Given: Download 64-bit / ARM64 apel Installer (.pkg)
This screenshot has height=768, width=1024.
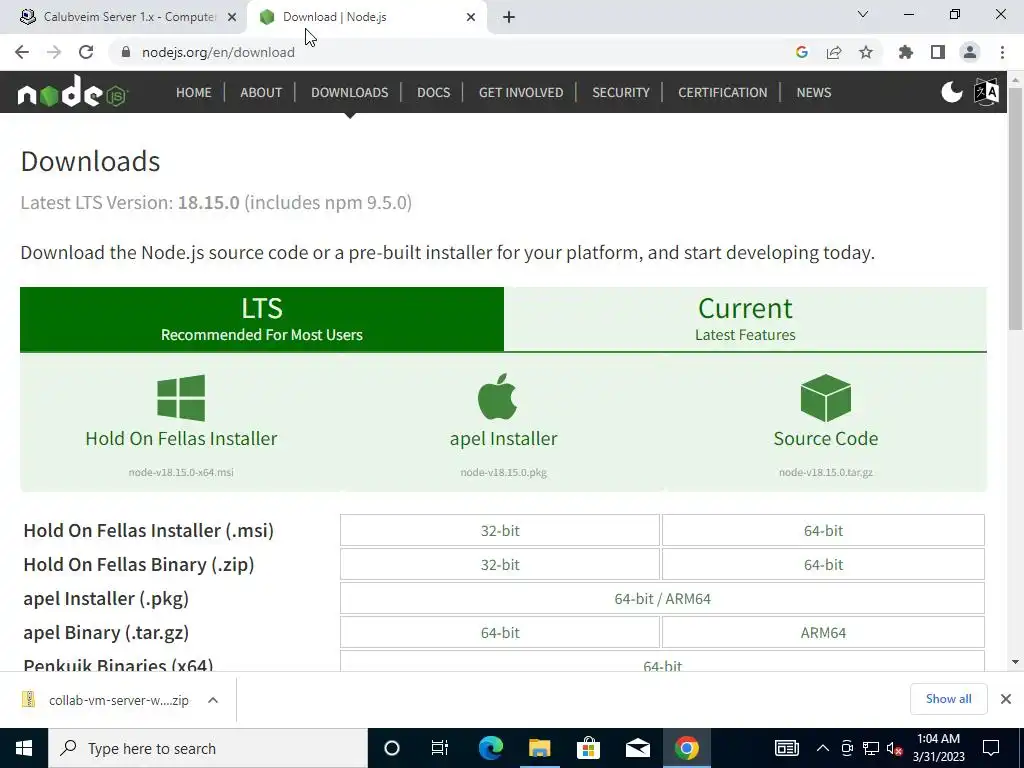Looking at the screenshot, I should click(x=662, y=598).
